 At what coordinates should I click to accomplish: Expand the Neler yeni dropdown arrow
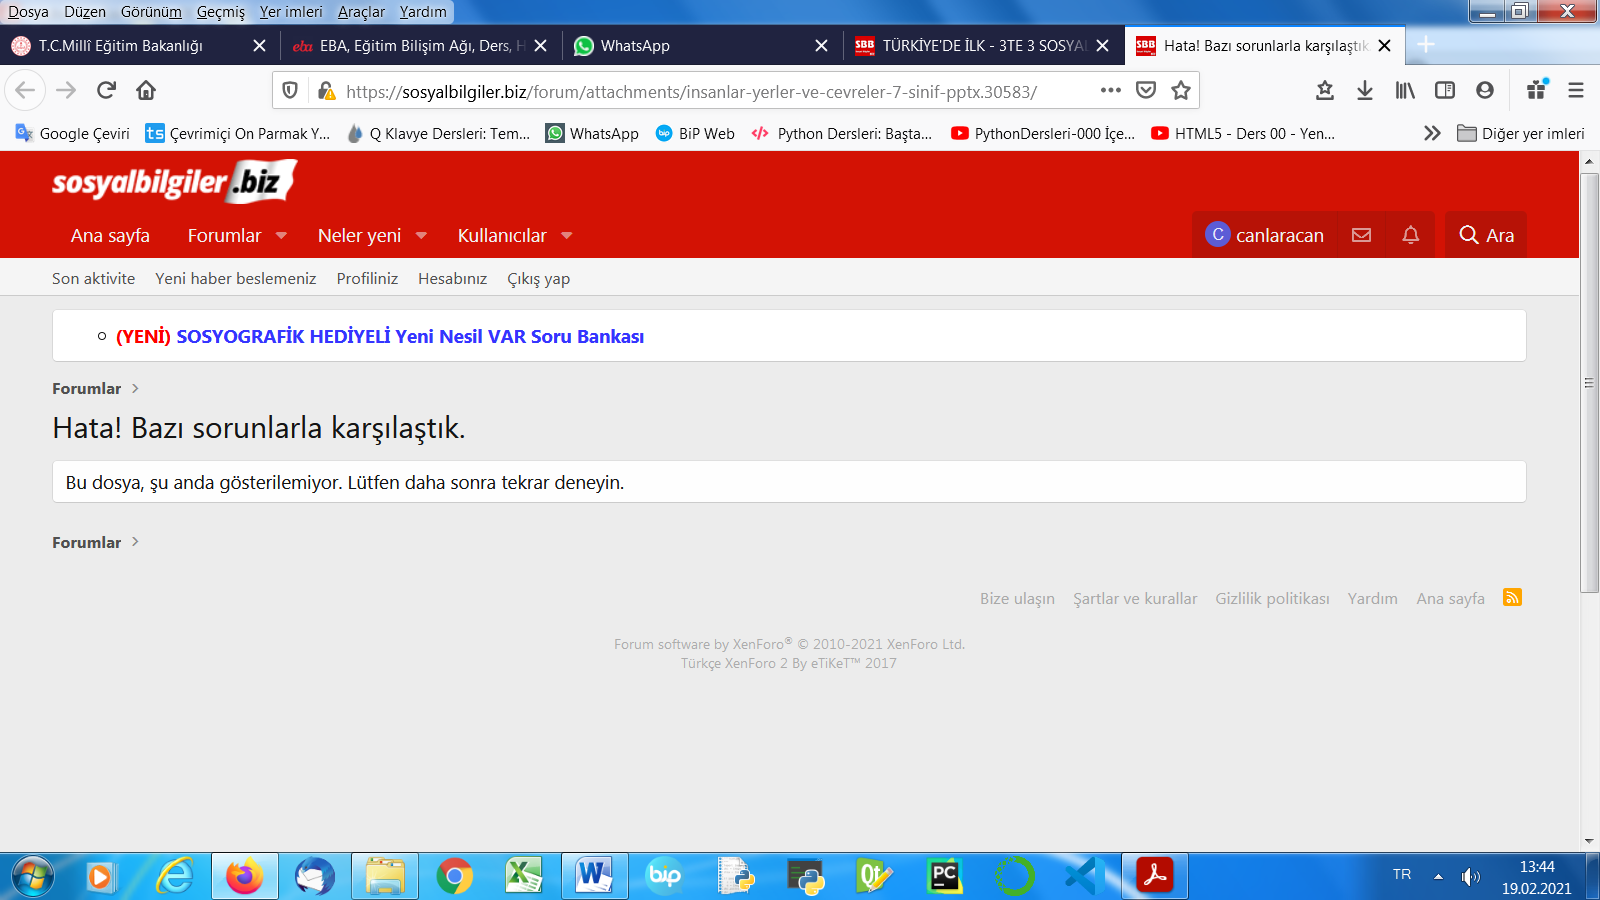[421, 236]
